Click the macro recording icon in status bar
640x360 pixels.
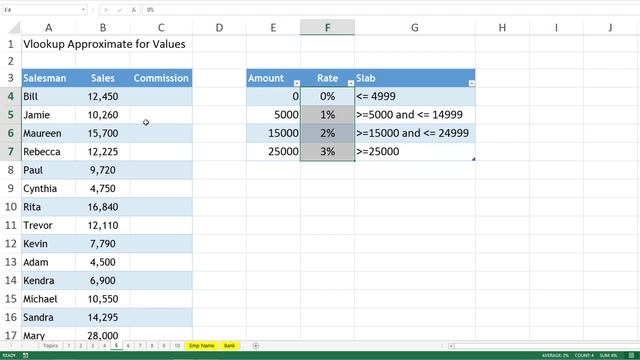point(25,356)
